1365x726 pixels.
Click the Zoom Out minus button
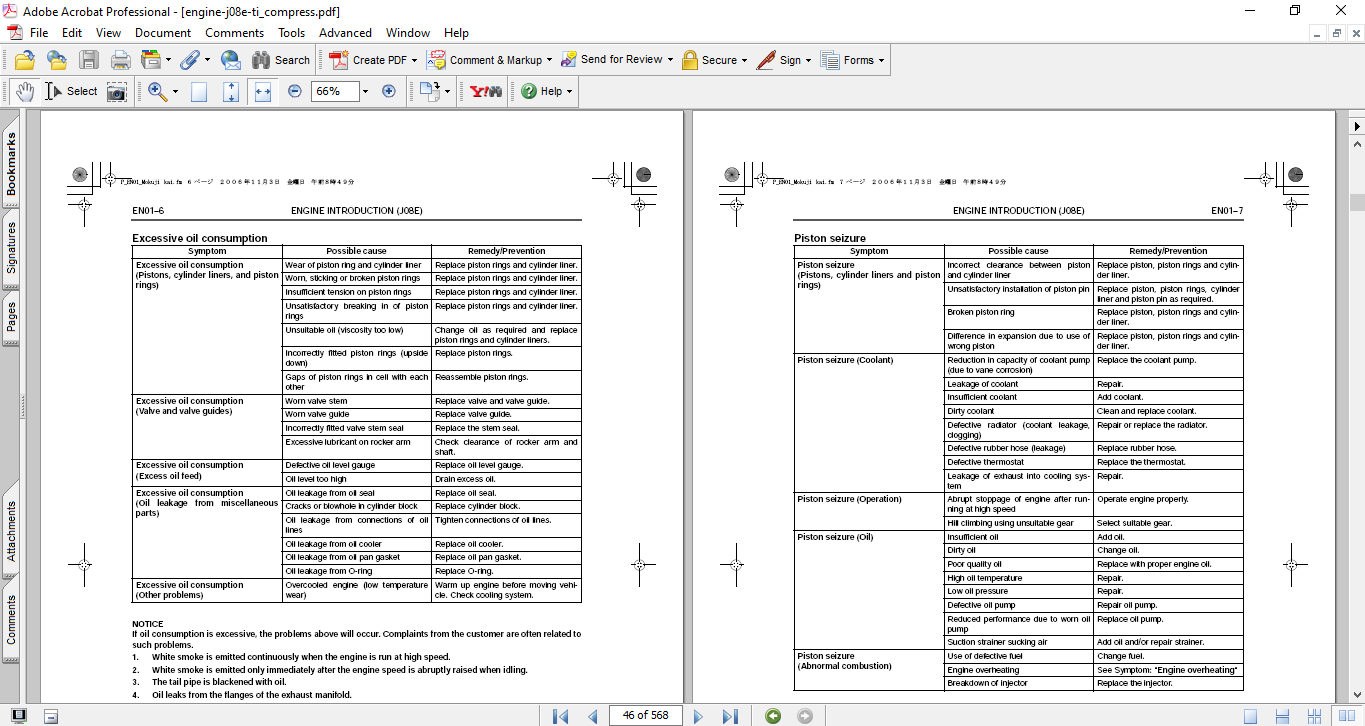pyautogui.click(x=295, y=91)
